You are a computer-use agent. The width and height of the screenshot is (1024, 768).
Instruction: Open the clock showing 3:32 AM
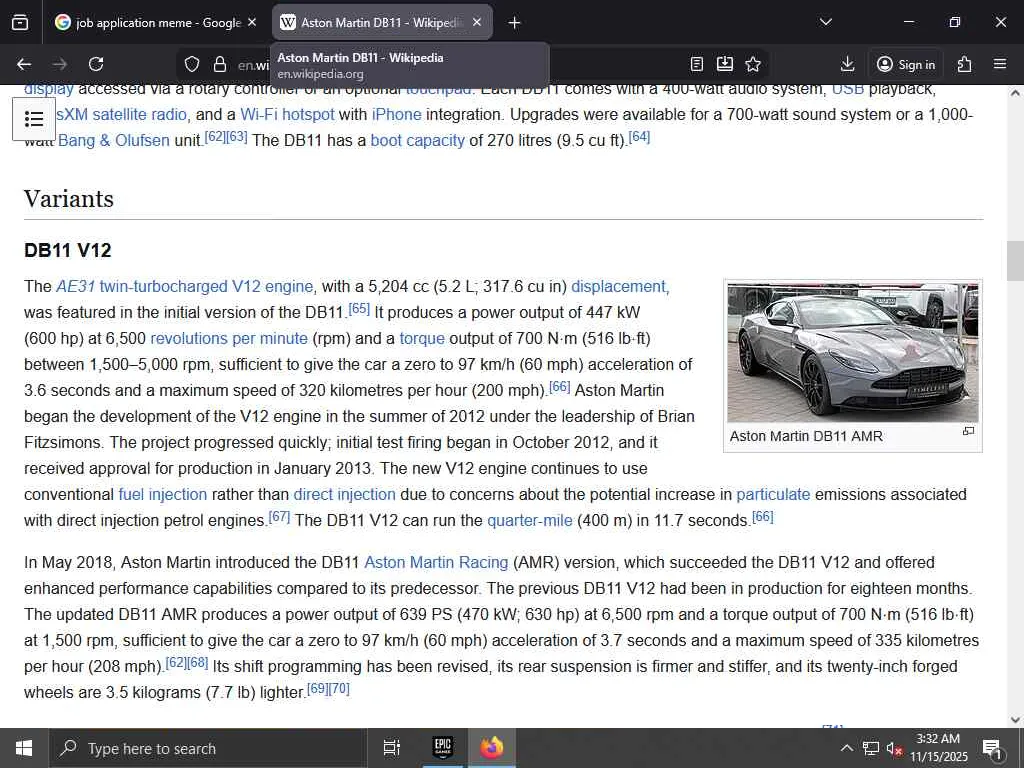pos(938,748)
